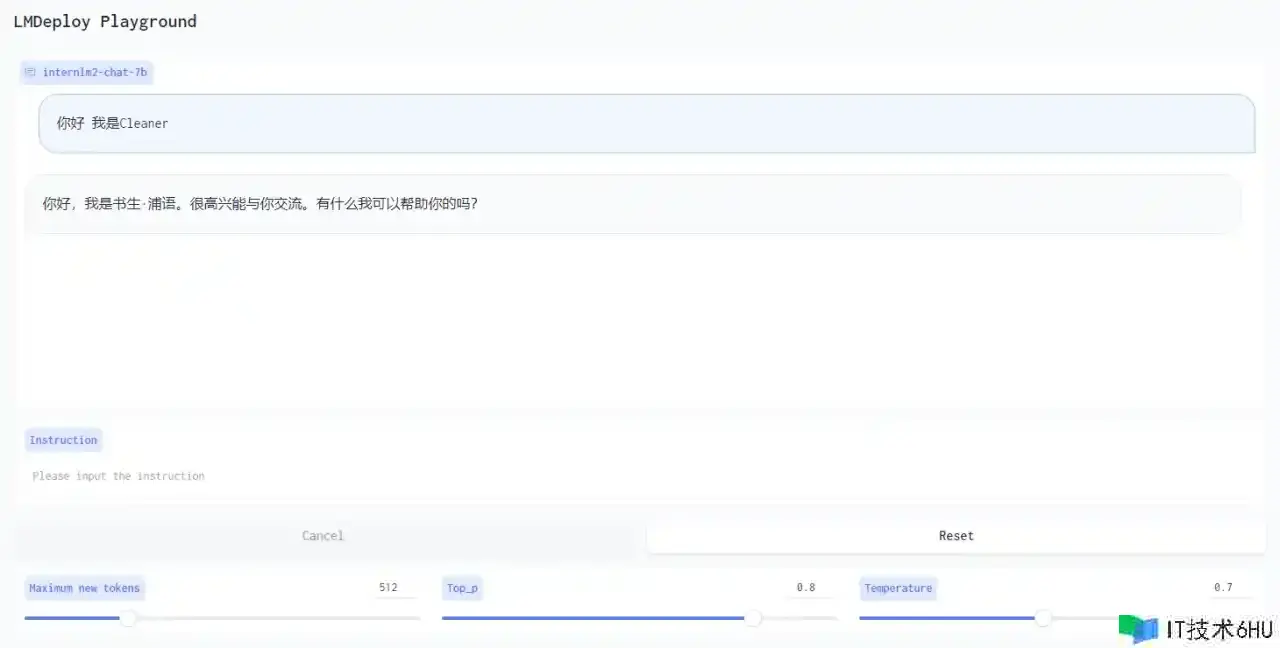Click the Top_p value field showing 0.8
This screenshot has height=648, width=1280.
806,588
